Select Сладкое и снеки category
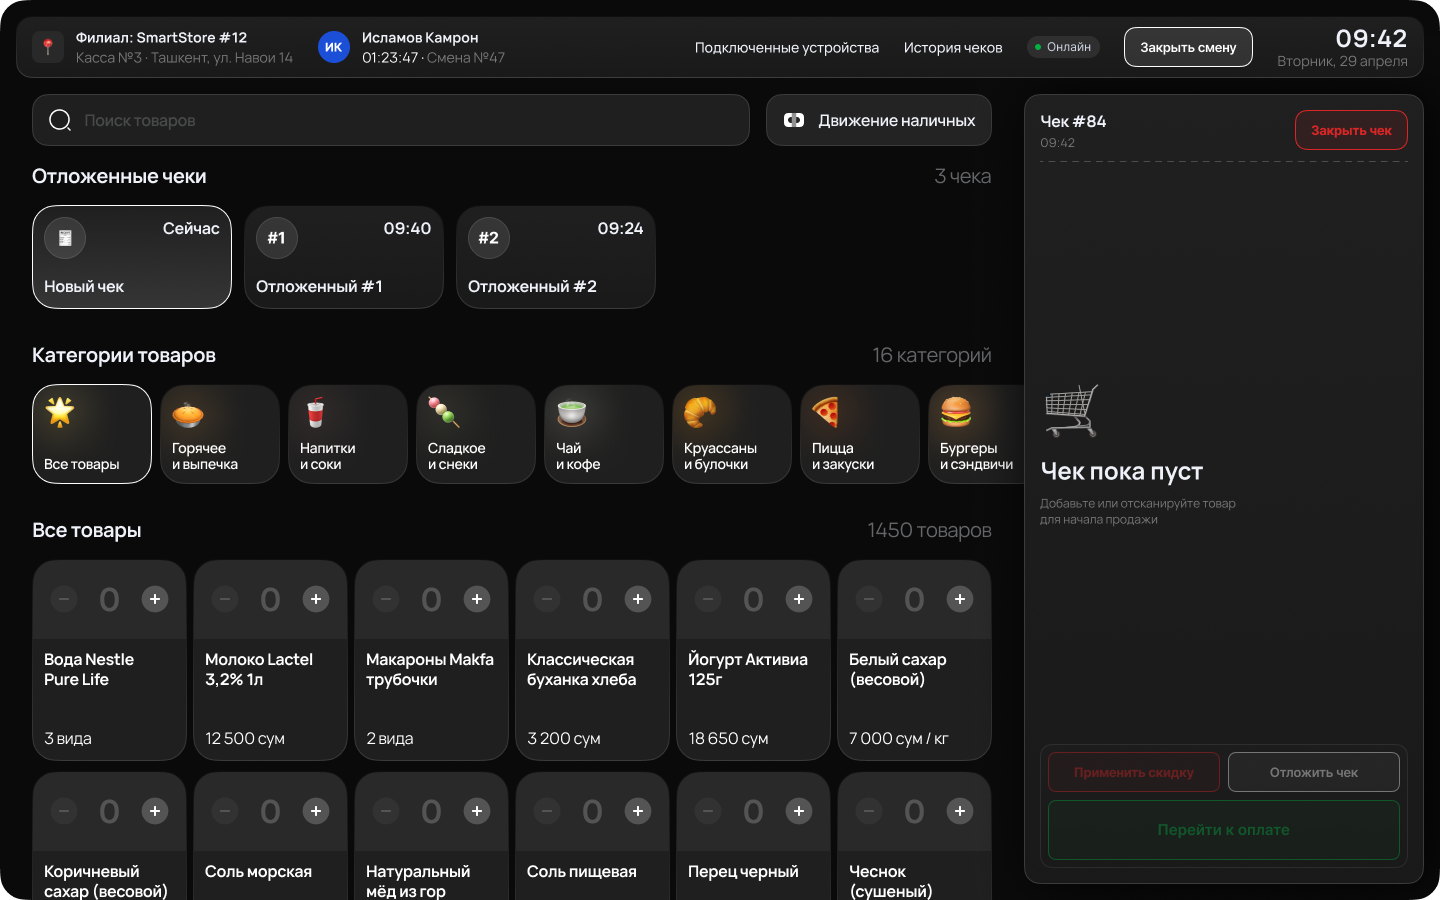The height and width of the screenshot is (900, 1440). coord(476,434)
